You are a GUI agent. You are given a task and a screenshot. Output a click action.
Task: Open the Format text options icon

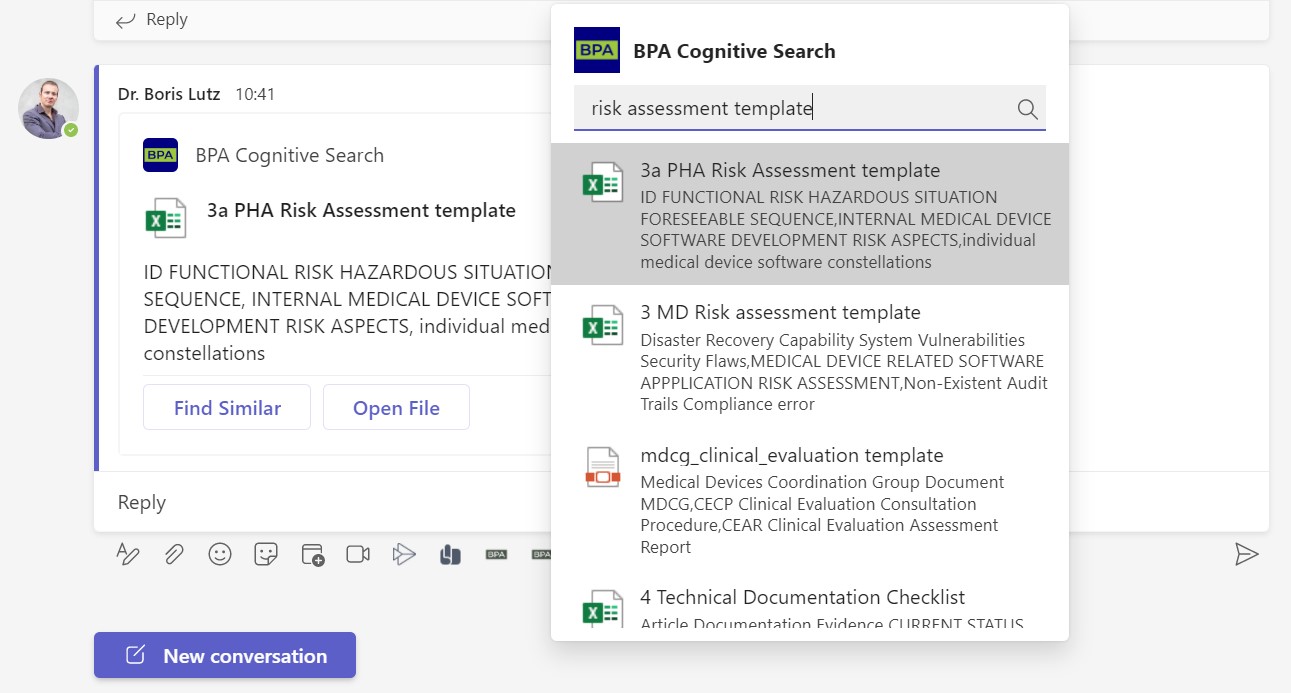pos(128,554)
